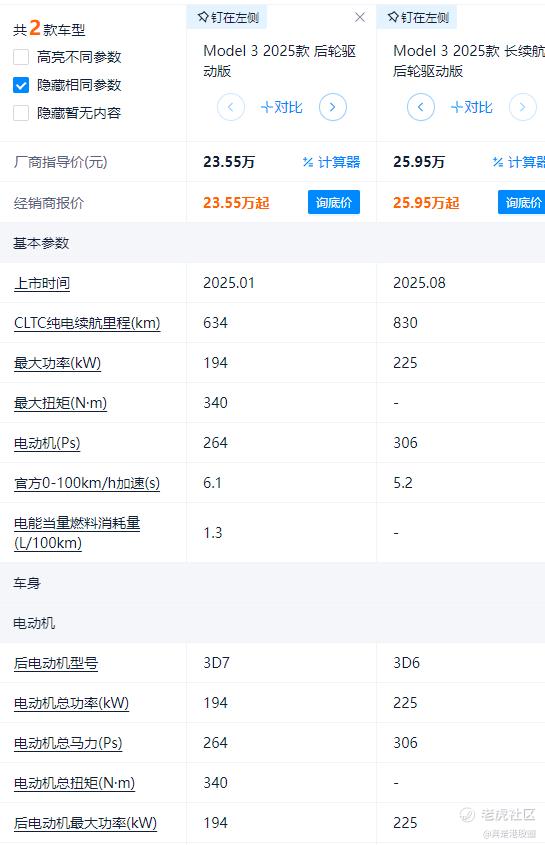This screenshot has height=845, width=545.
Task: Click the 23.55万 manufacturer price
Action: 229,162
